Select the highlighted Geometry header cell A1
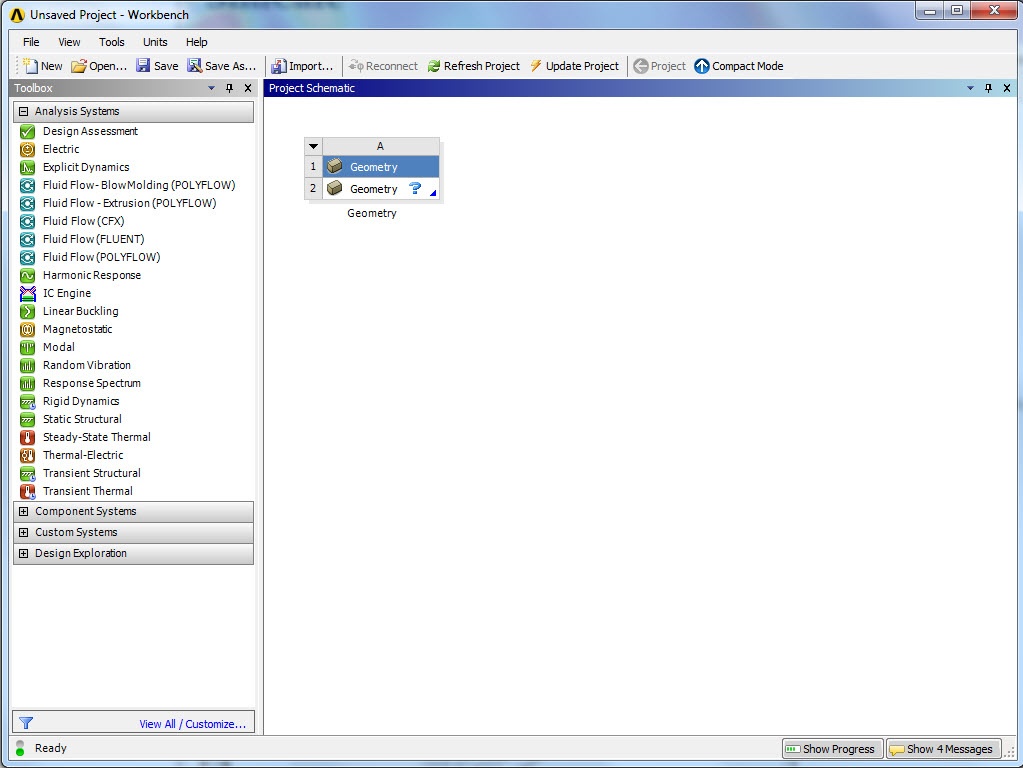 click(381, 167)
